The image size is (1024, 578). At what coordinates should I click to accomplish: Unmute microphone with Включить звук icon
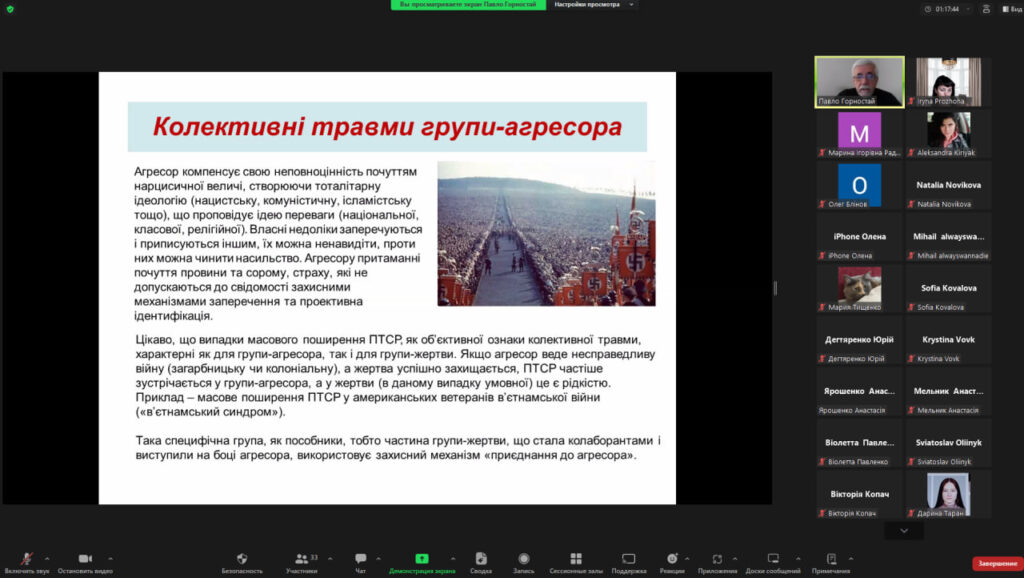[x=27, y=559]
